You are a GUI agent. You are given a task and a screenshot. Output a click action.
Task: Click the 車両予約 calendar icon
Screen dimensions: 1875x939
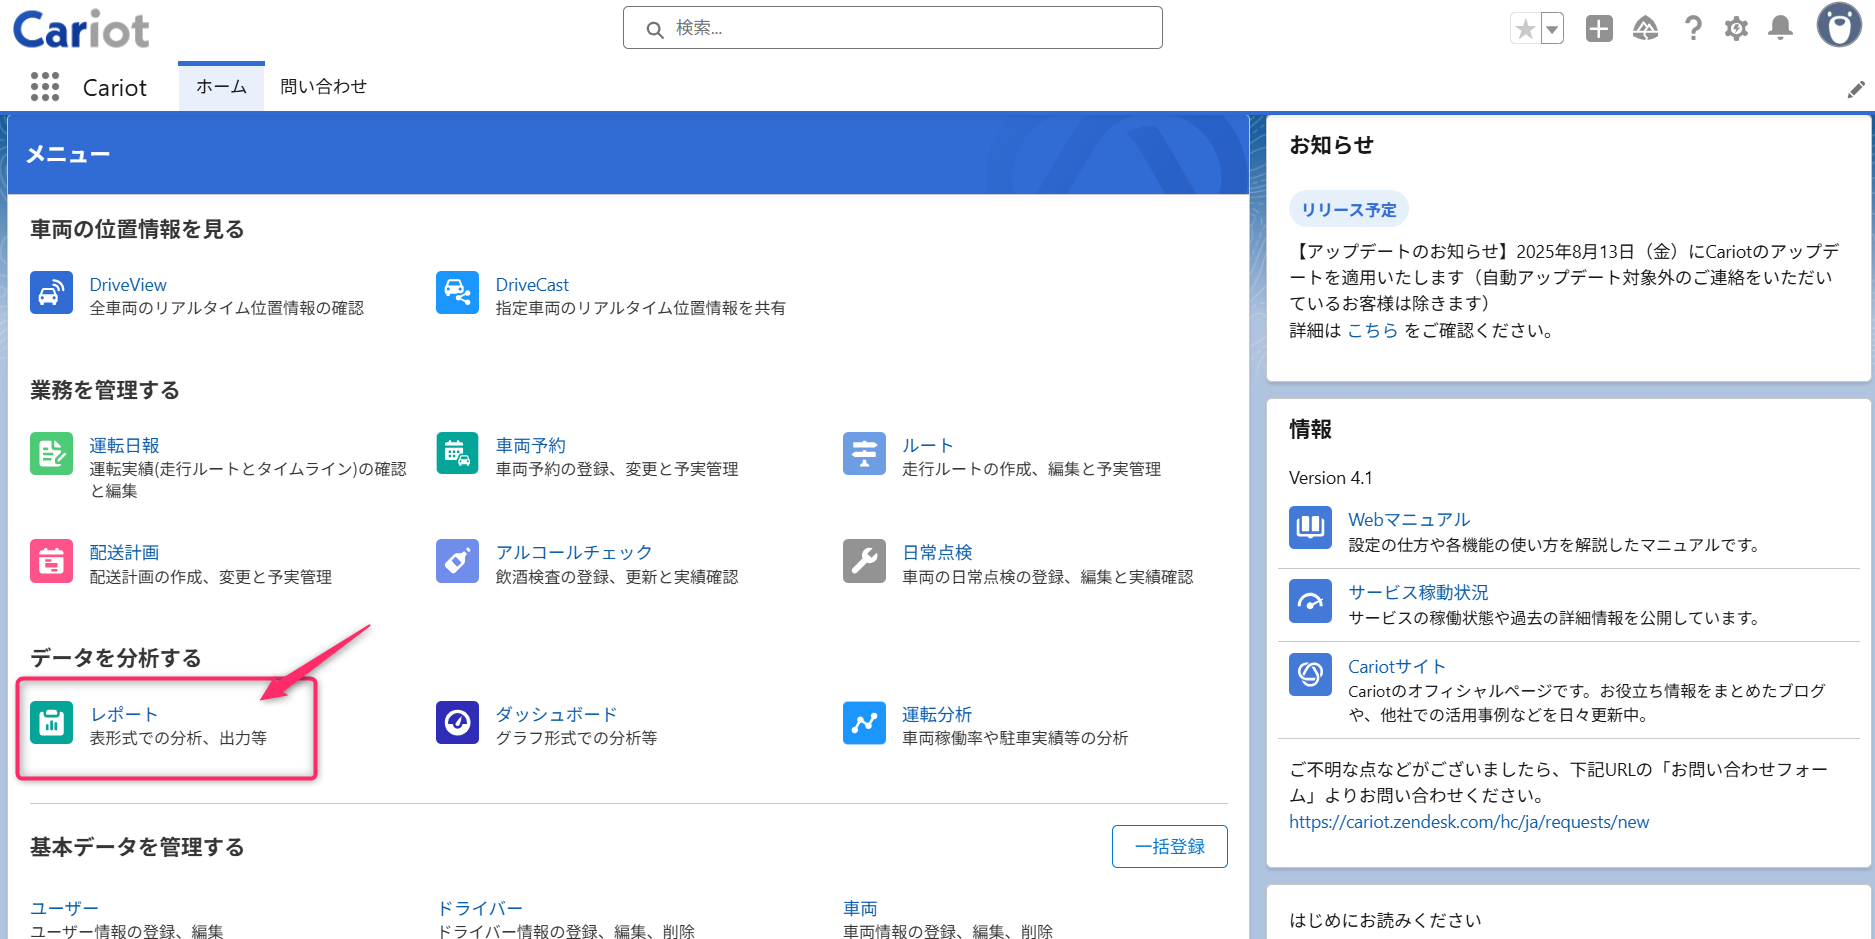click(x=457, y=453)
